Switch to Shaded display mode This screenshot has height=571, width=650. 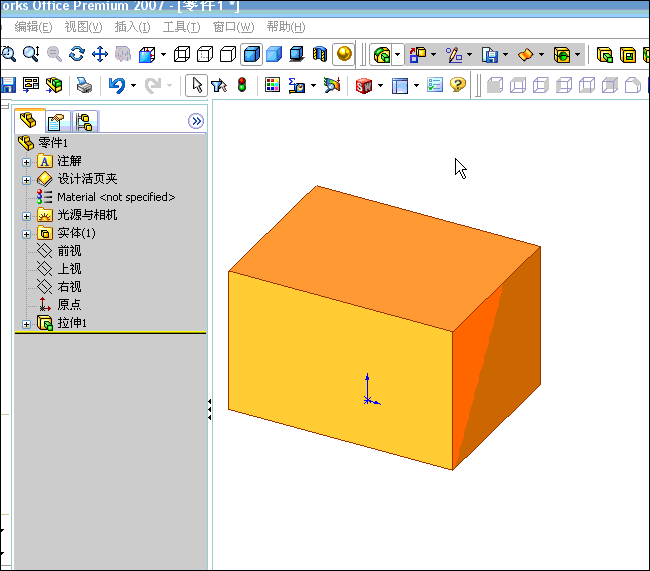[x=274, y=54]
